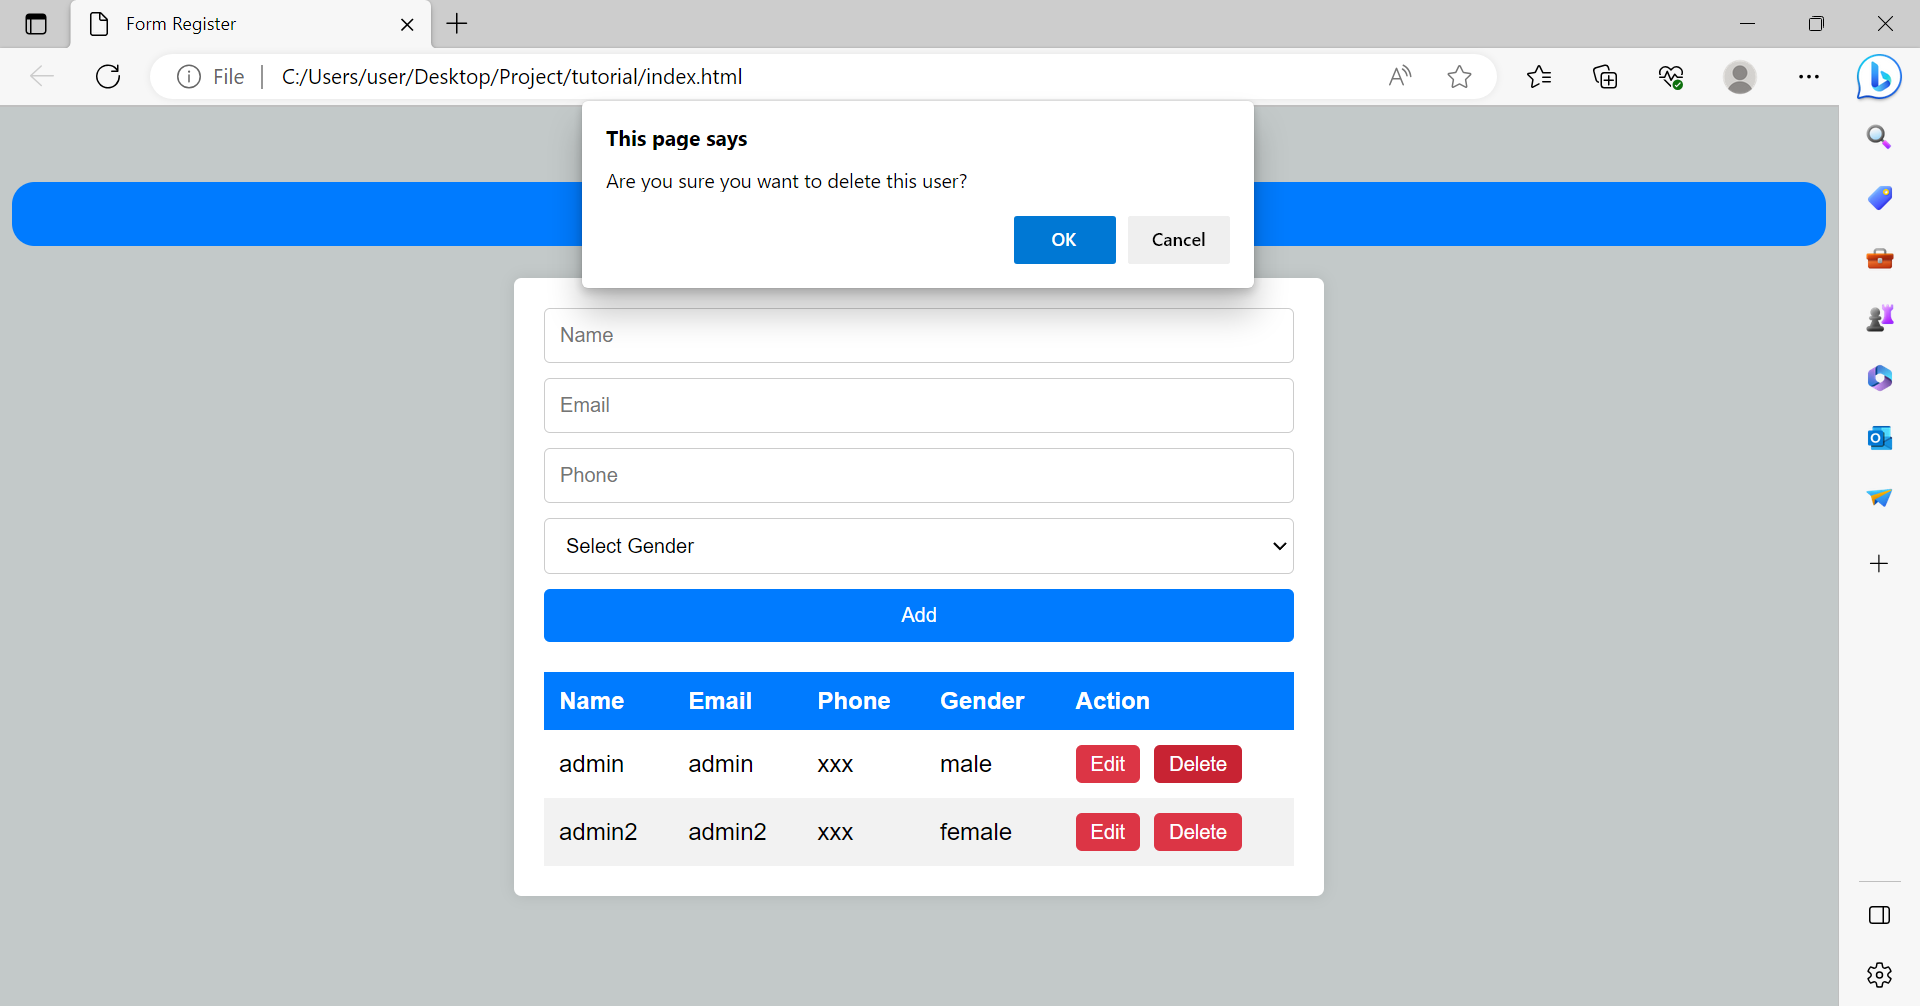Open the Shopping sidebar panel
1920x1006 pixels.
pyautogui.click(x=1879, y=198)
